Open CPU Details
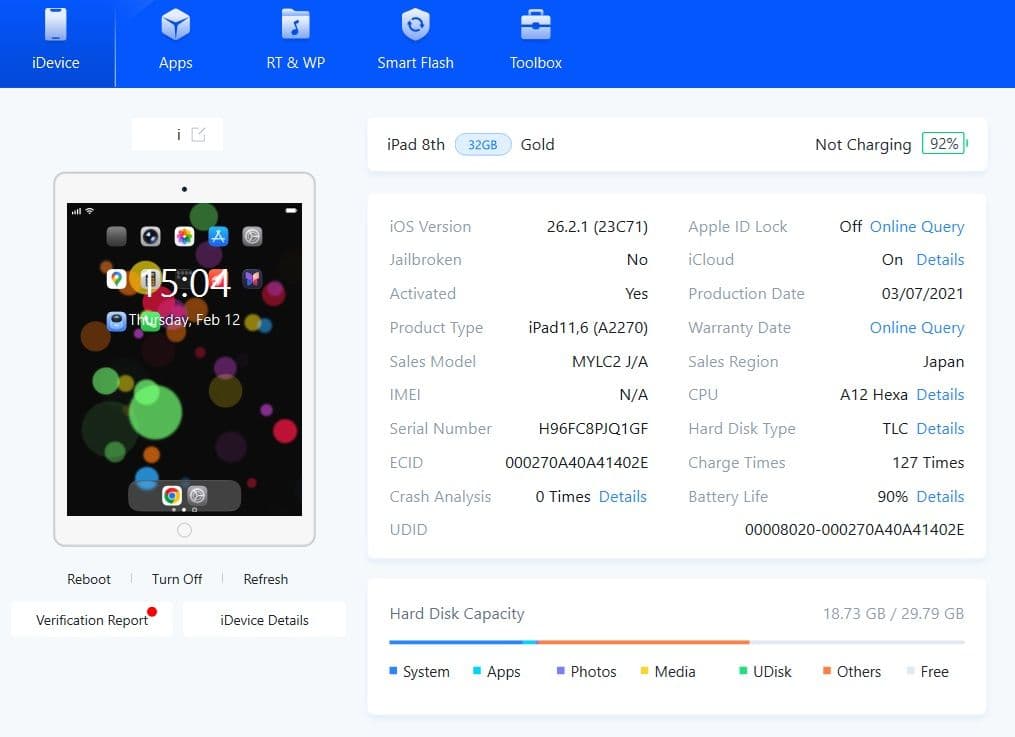Screen dimensions: 1015x737 (x=939, y=394)
